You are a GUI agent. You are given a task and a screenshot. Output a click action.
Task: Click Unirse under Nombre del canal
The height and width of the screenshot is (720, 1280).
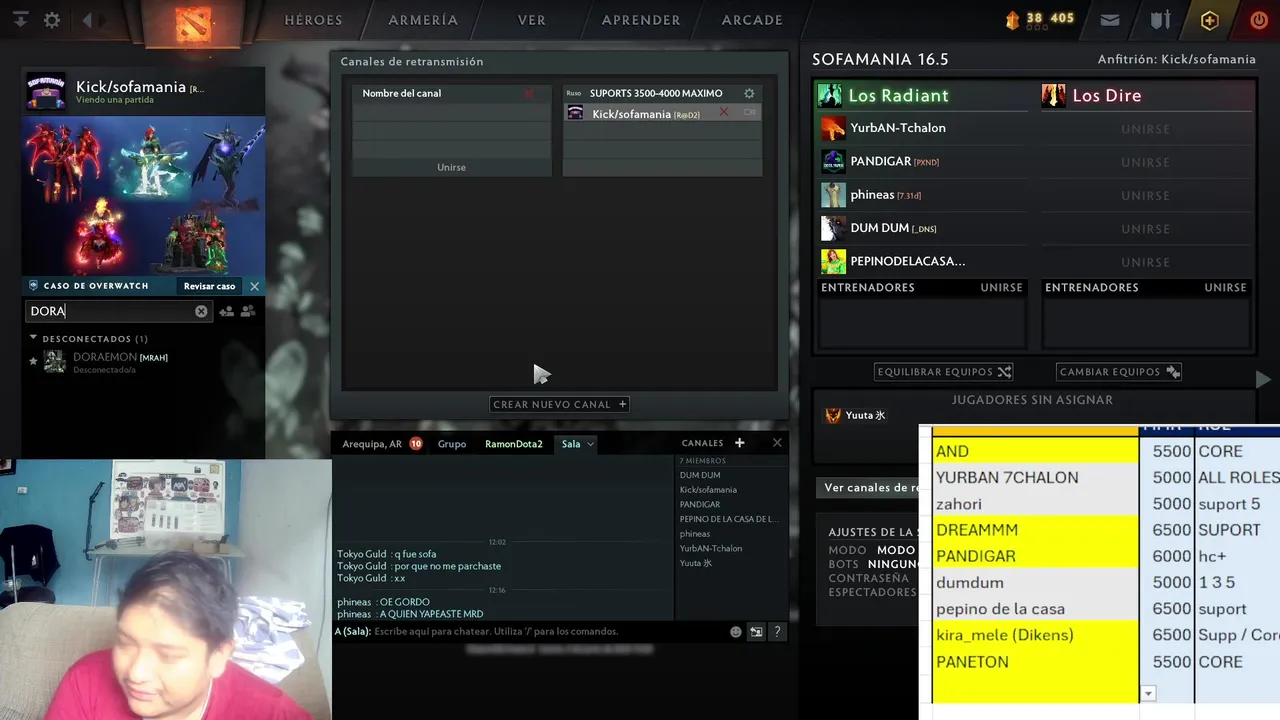click(x=451, y=167)
